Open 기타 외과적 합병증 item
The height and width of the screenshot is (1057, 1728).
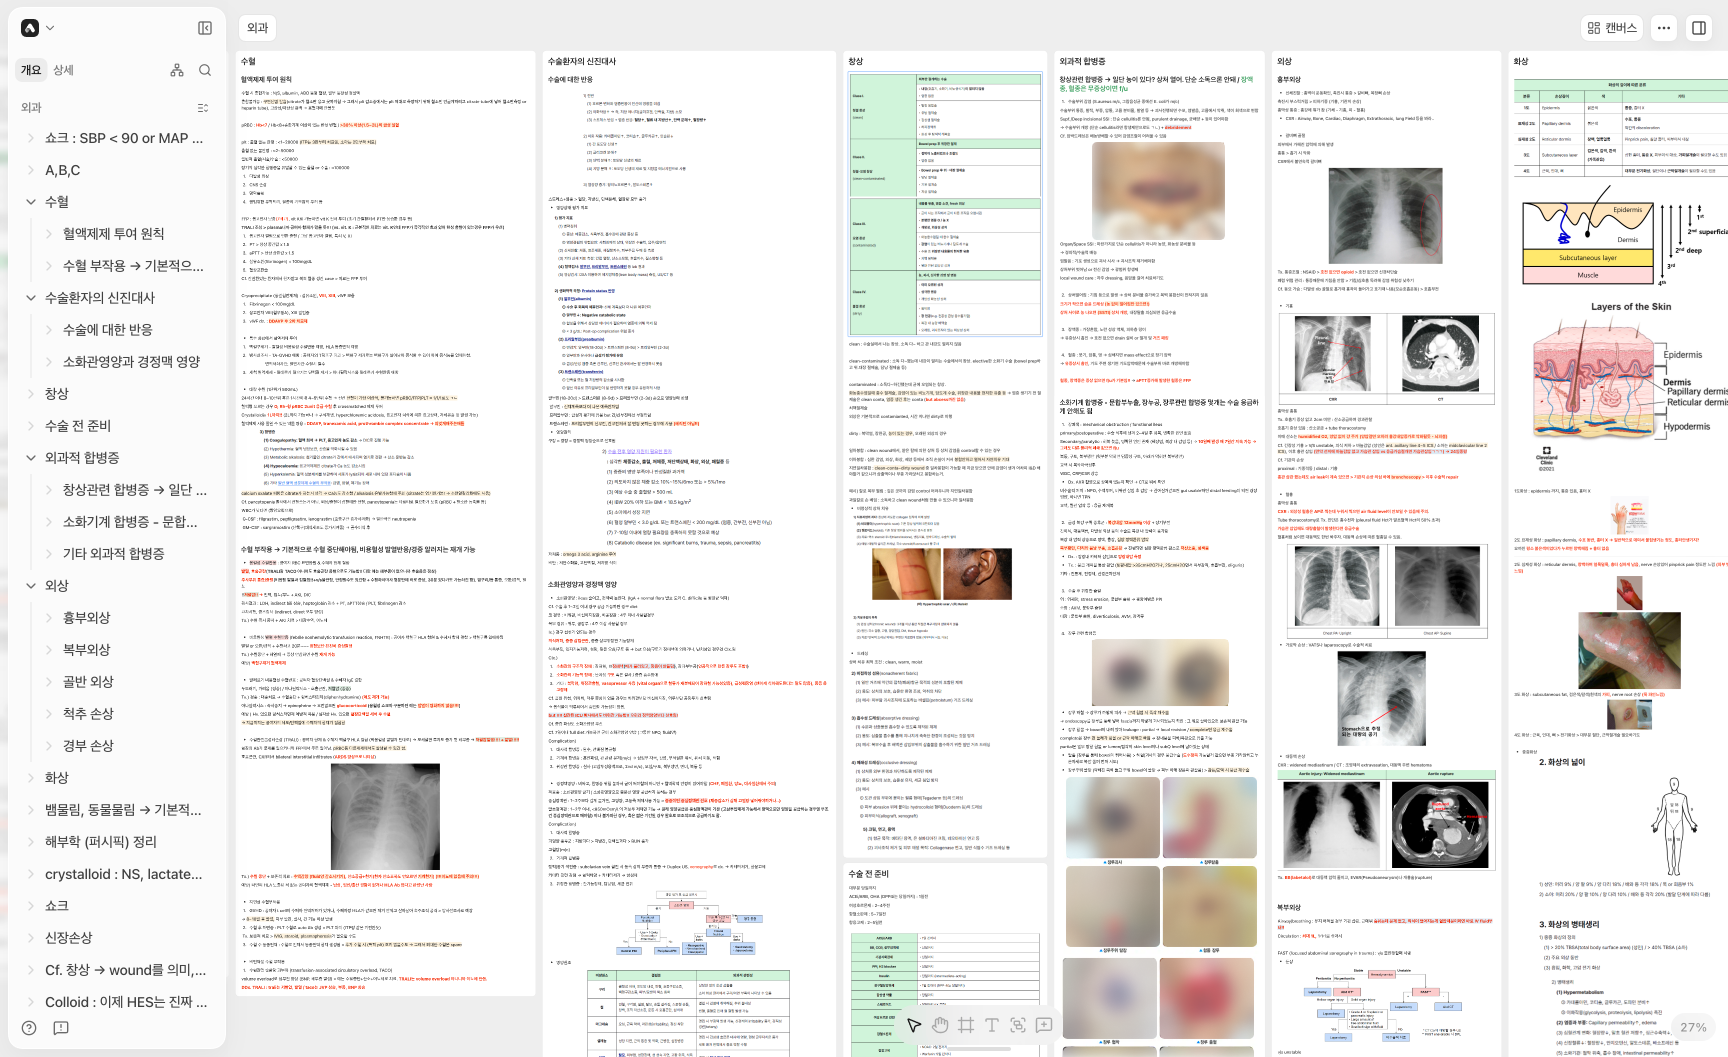[113, 554]
